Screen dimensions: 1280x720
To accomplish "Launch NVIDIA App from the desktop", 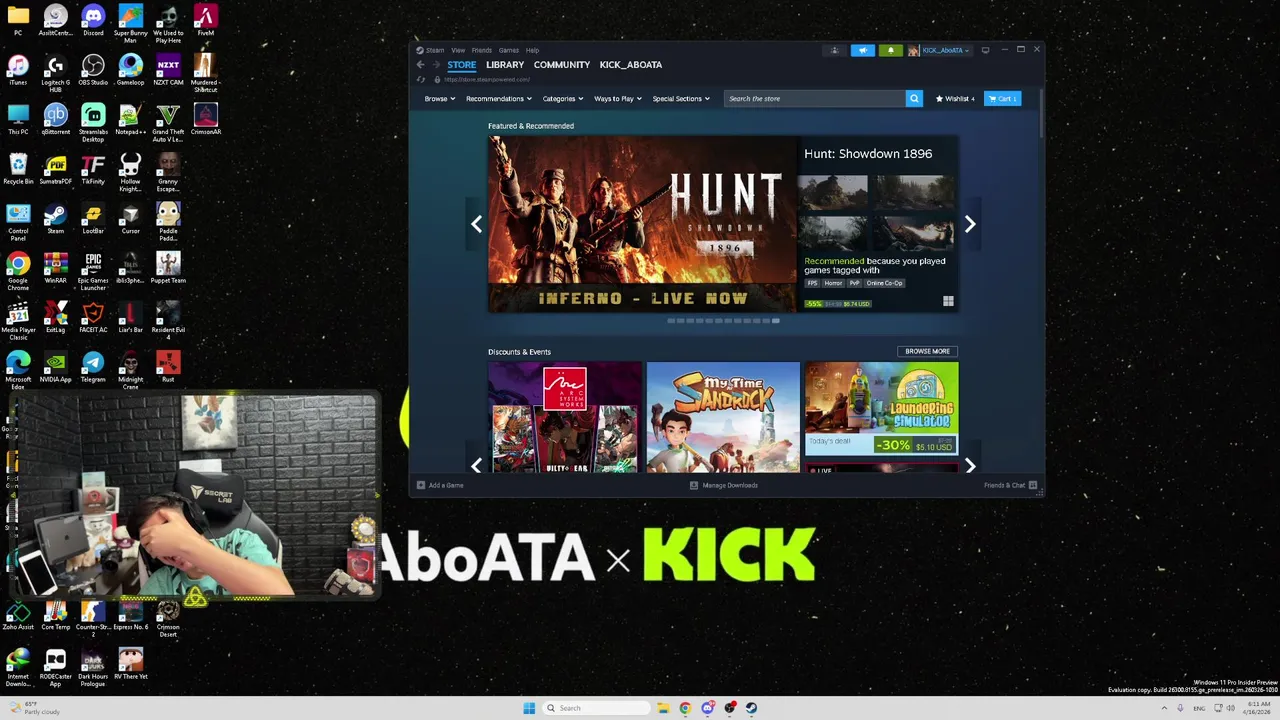I will pyautogui.click(x=55, y=366).
